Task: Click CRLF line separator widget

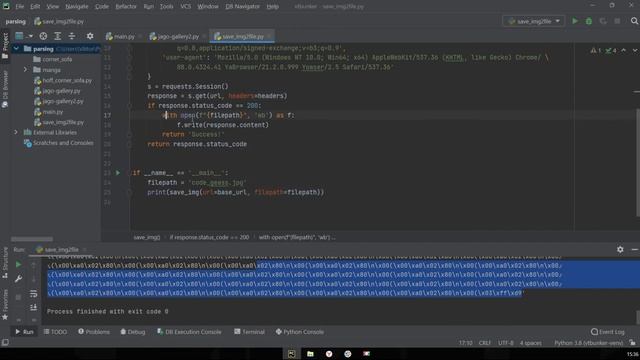Action: click(x=484, y=343)
